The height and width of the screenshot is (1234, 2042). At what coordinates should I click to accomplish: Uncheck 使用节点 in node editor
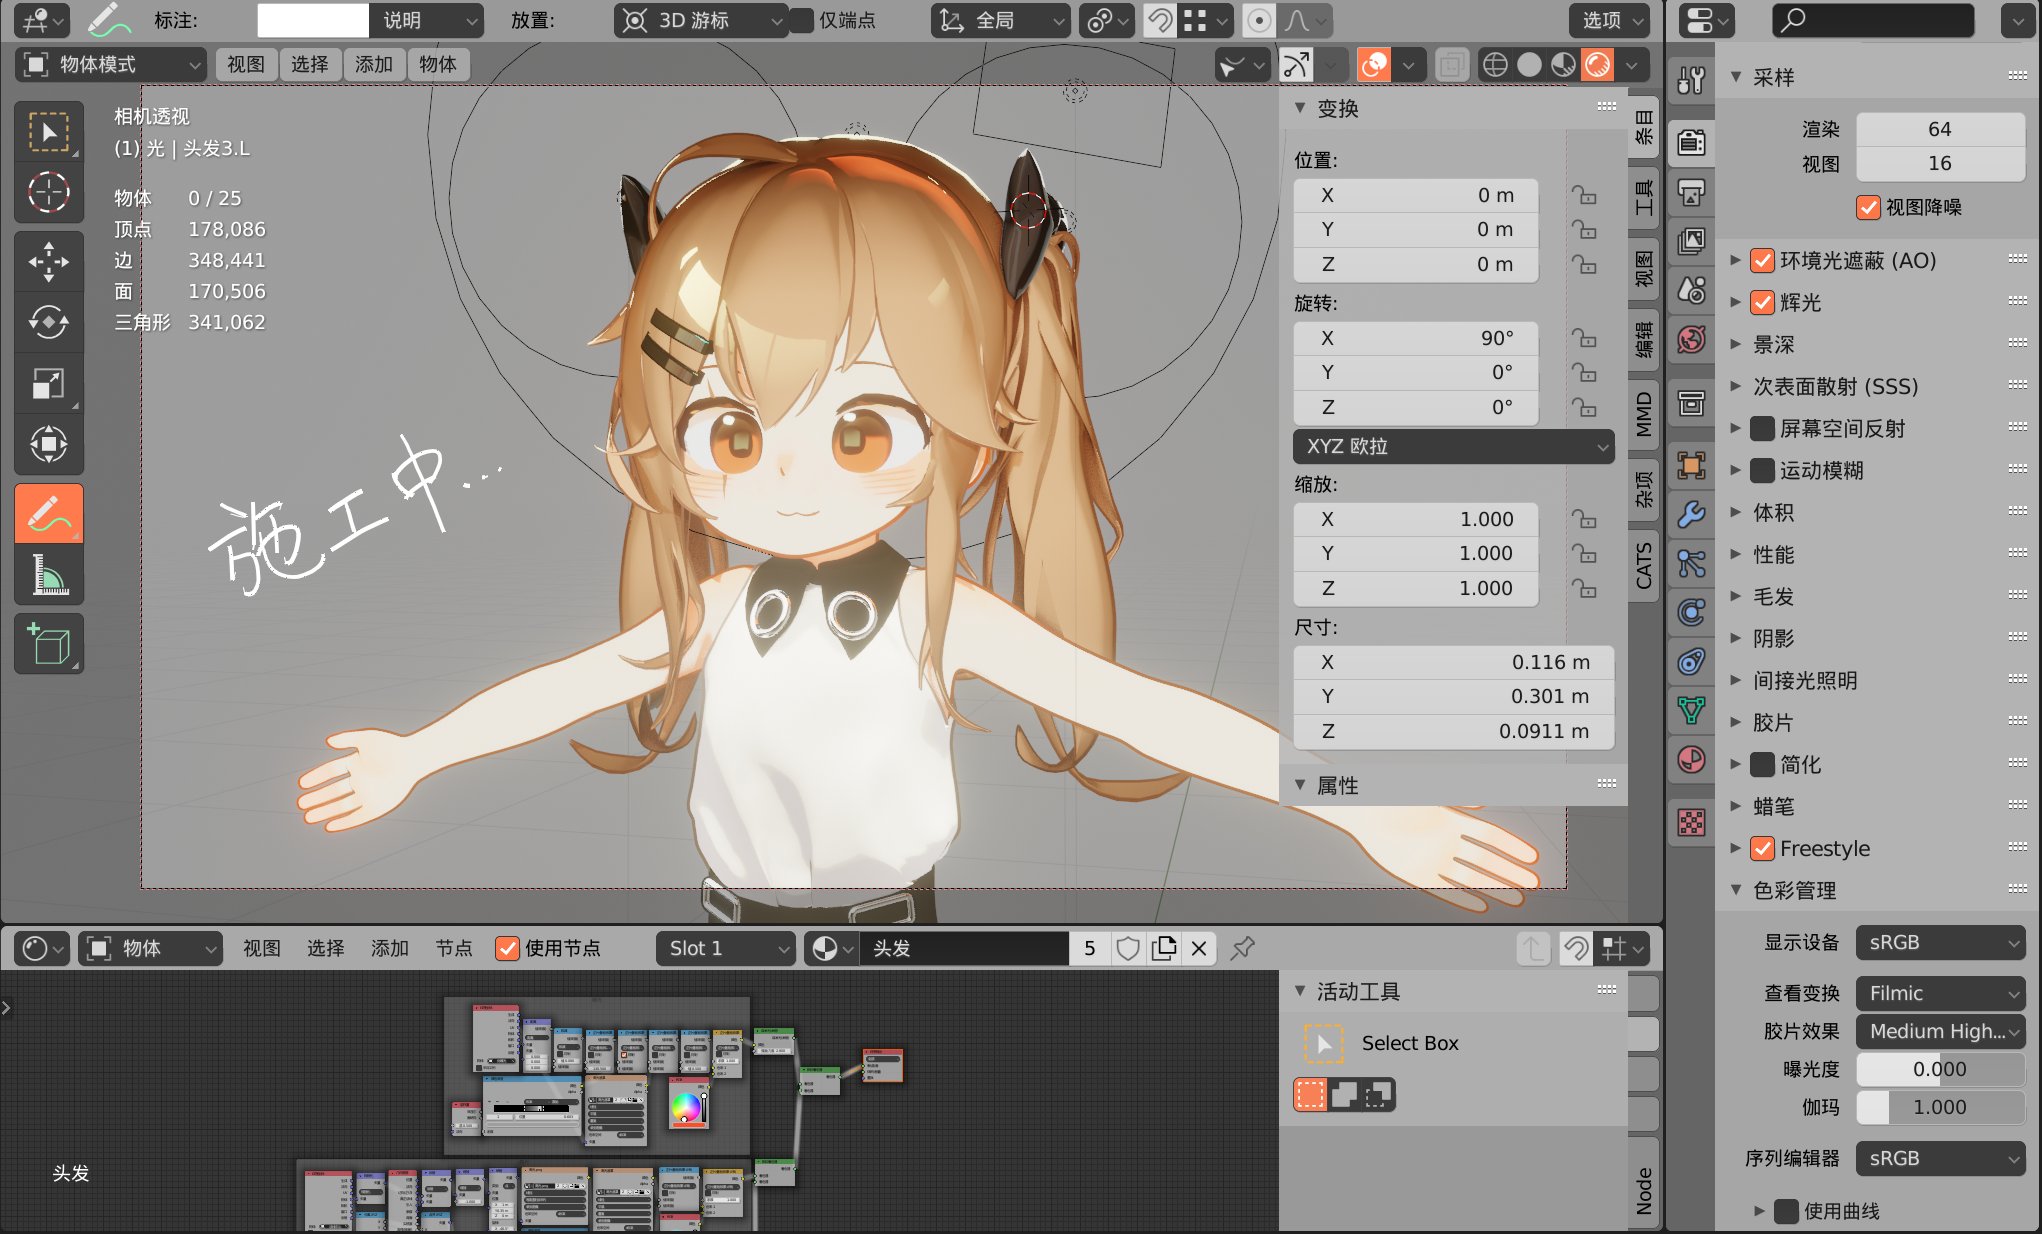pos(508,948)
